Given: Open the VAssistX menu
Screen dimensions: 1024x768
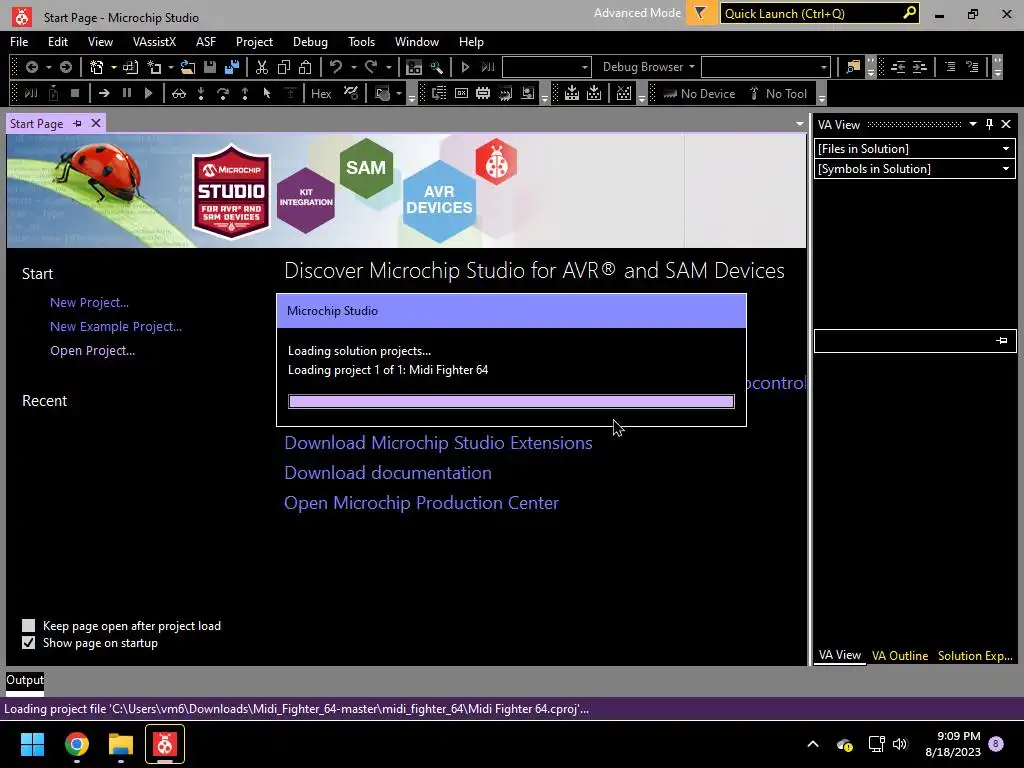Looking at the screenshot, I should point(154,42).
